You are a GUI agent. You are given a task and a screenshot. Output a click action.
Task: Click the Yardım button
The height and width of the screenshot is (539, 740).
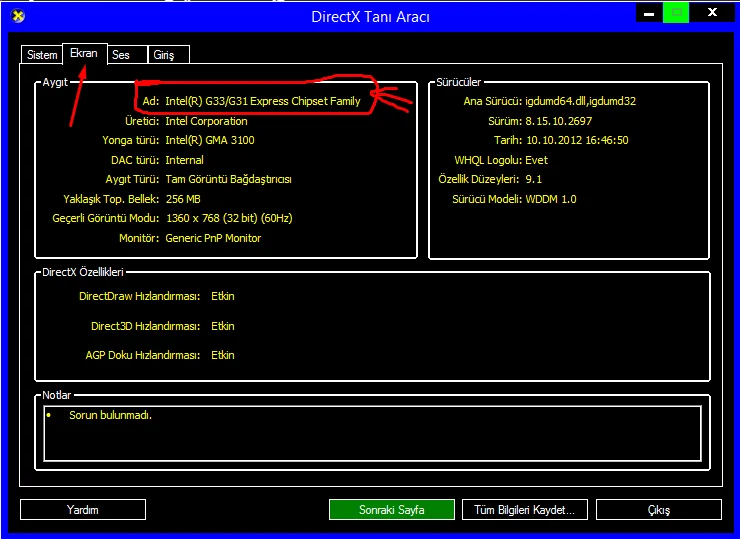[x=83, y=510]
